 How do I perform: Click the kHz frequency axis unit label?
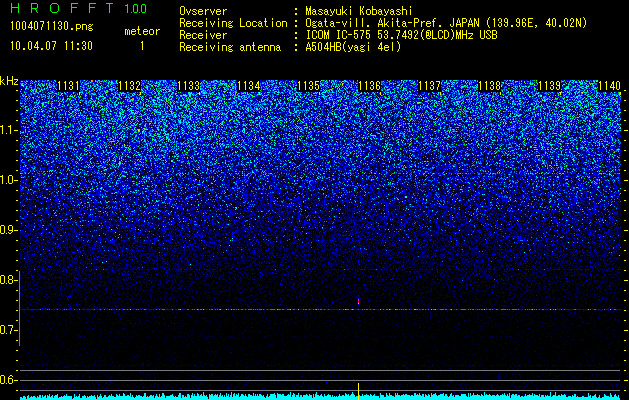pos(9,81)
